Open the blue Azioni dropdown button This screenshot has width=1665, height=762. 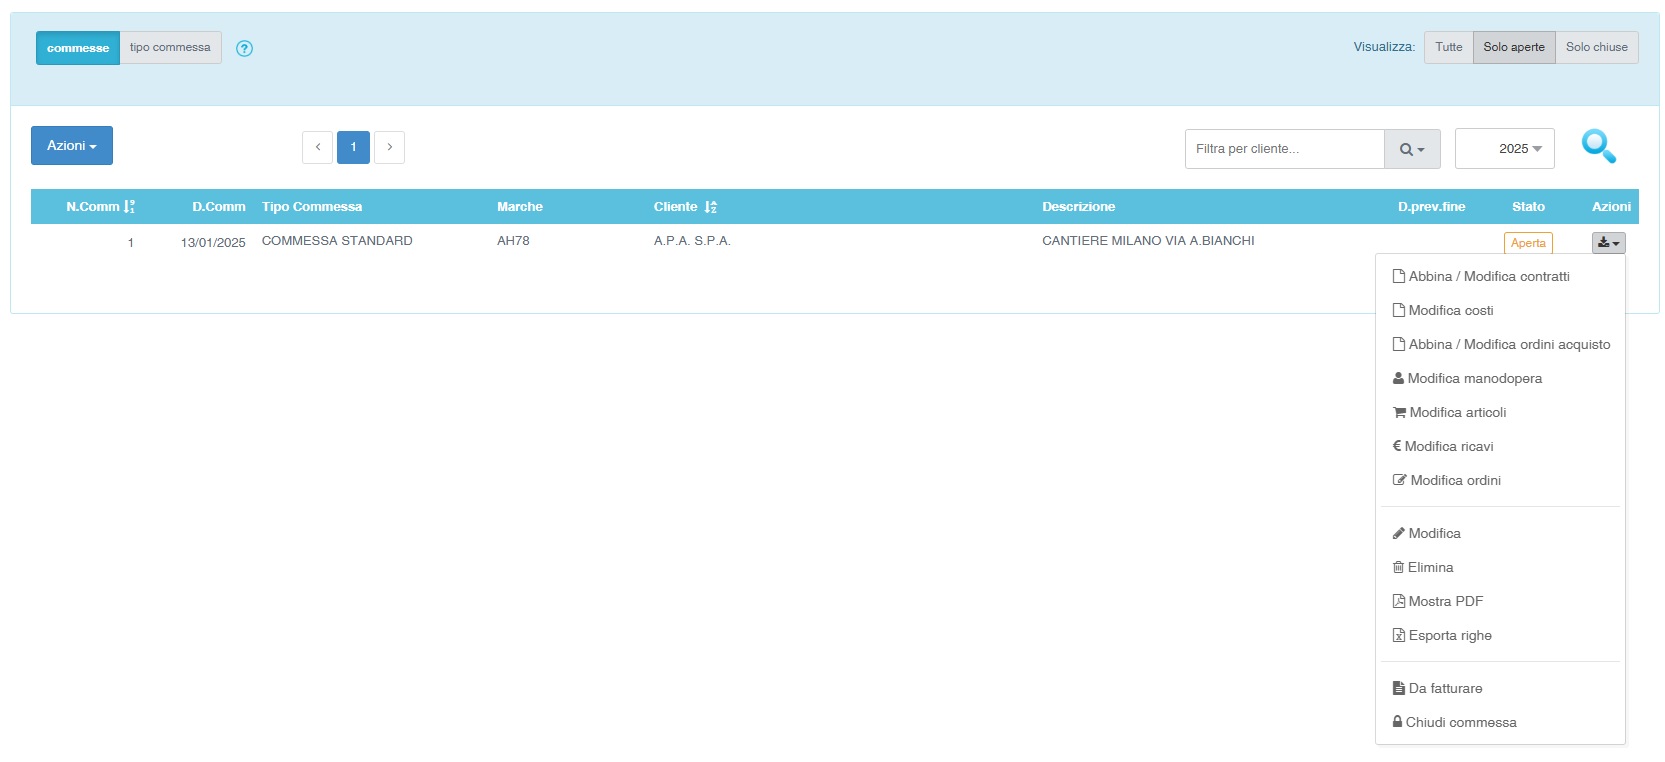click(72, 146)
